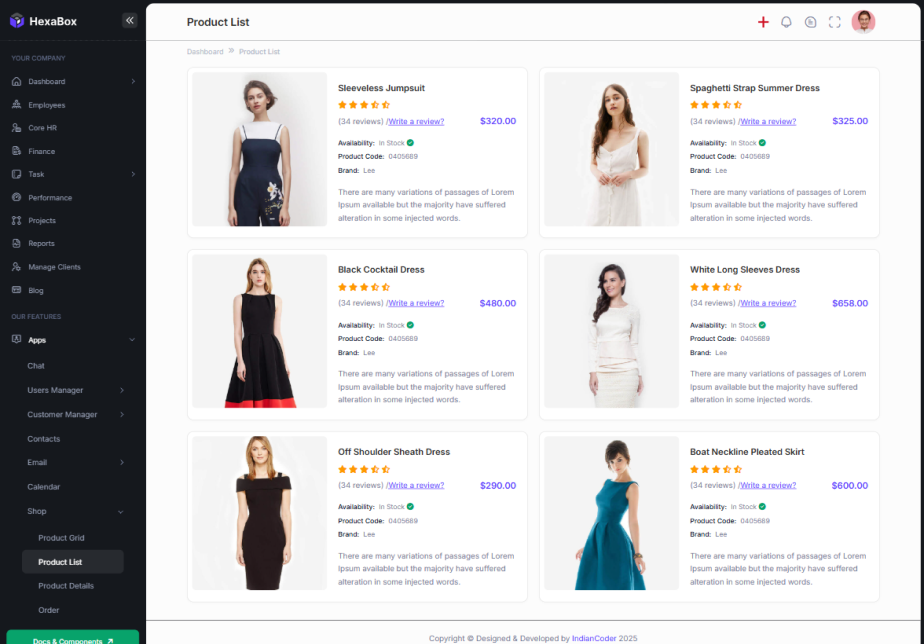Expand the Email submenu
Viewport: 924px width, 644px height.
click(122, 462)
